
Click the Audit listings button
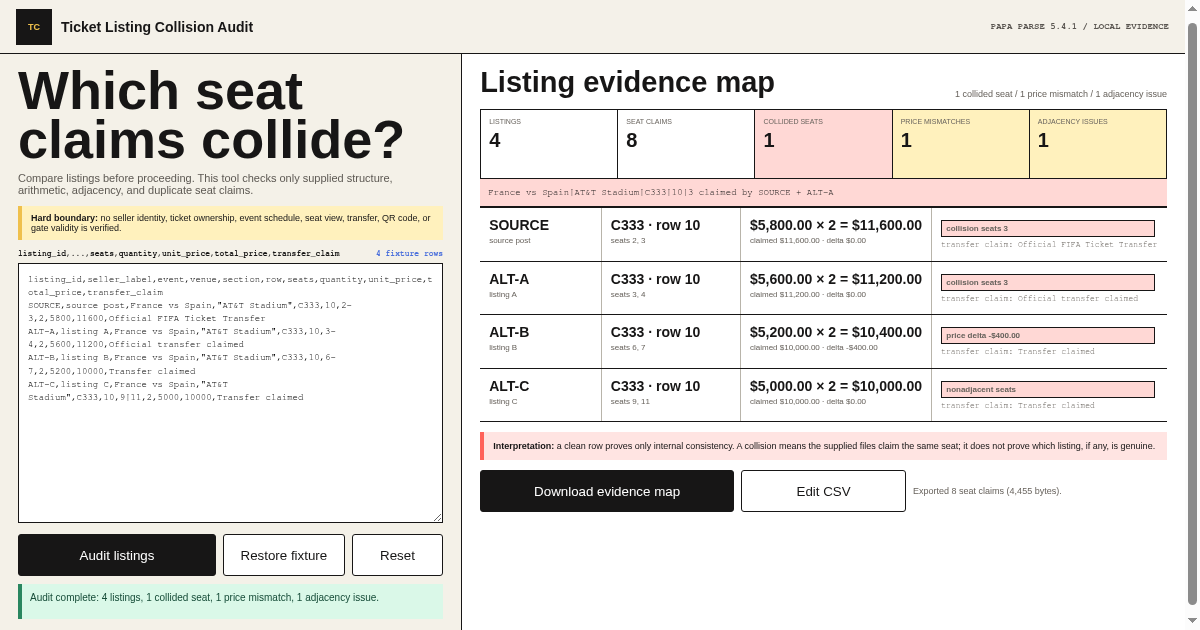click(117, 555)
